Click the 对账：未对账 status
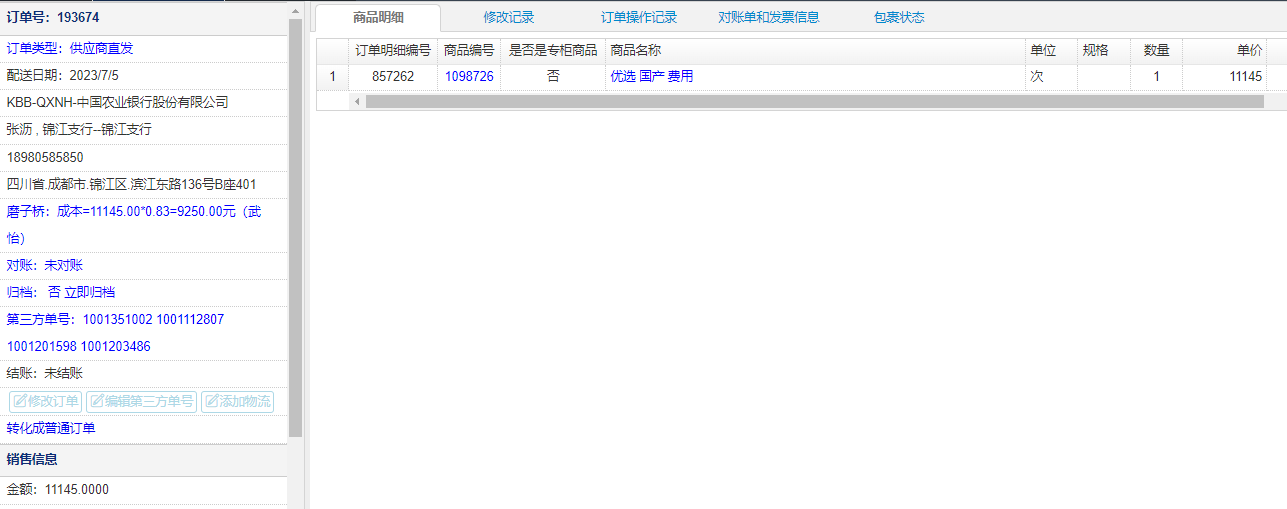Viewport: 1287px width, 509px height. [x=44, y=265]
